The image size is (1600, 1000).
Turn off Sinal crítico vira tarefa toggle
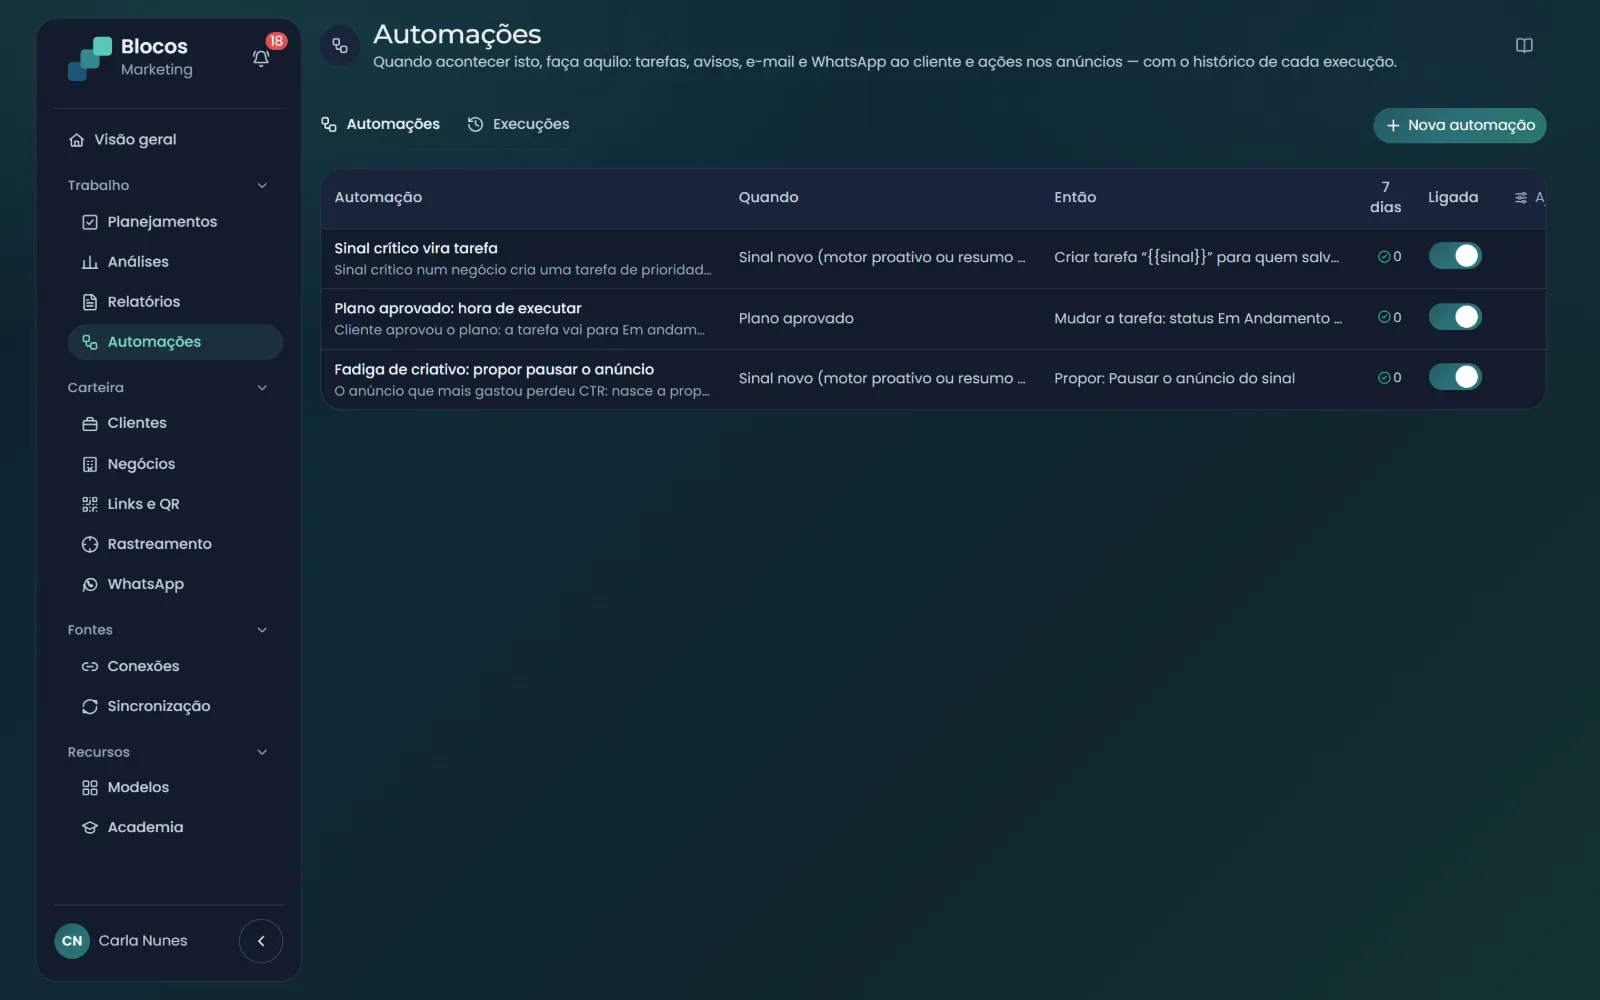click(1455, 256)
